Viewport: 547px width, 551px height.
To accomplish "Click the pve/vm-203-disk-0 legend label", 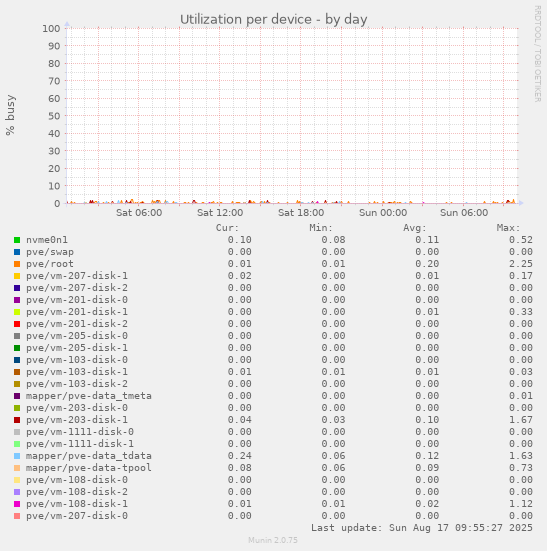I will tap(77, 408).
